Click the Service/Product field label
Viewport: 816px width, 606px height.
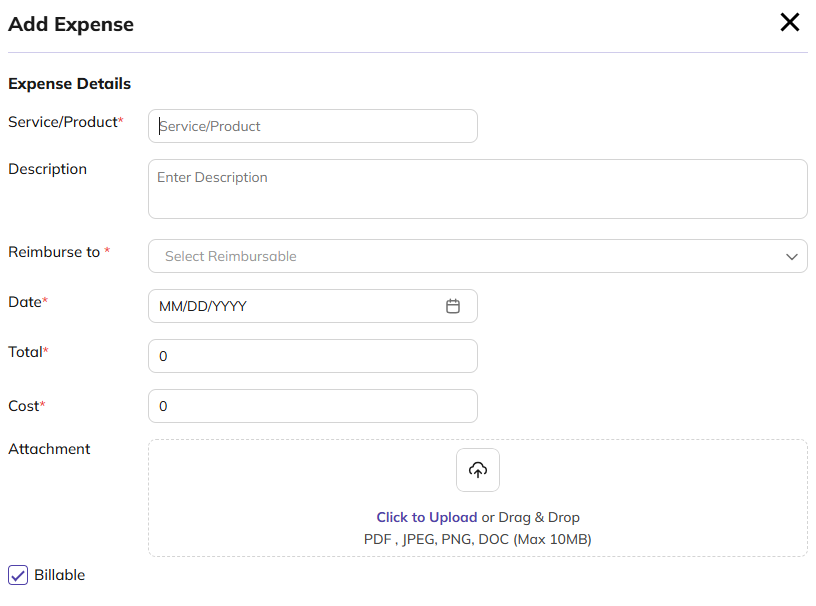click(x=63, y=121)
